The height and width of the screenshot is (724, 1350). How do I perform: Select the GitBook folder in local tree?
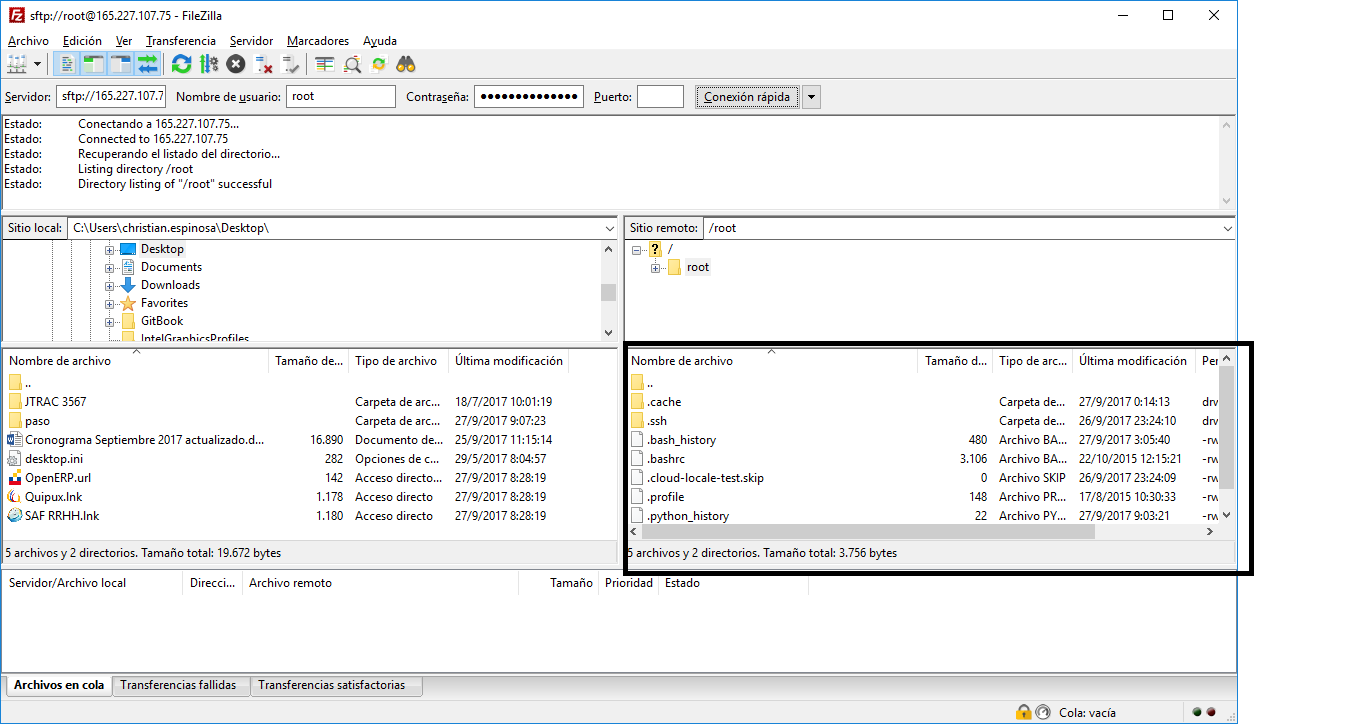162,321
